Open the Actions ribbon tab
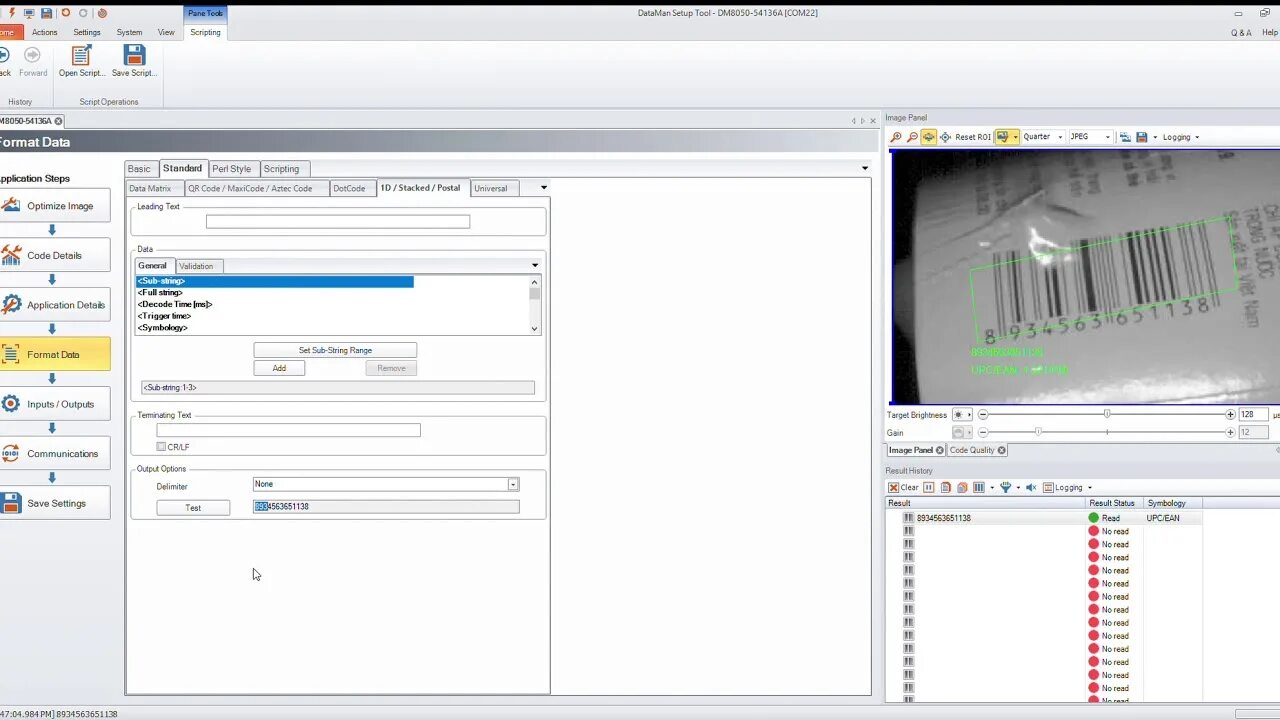This screenshot has width=1280, height=720. 44,32
